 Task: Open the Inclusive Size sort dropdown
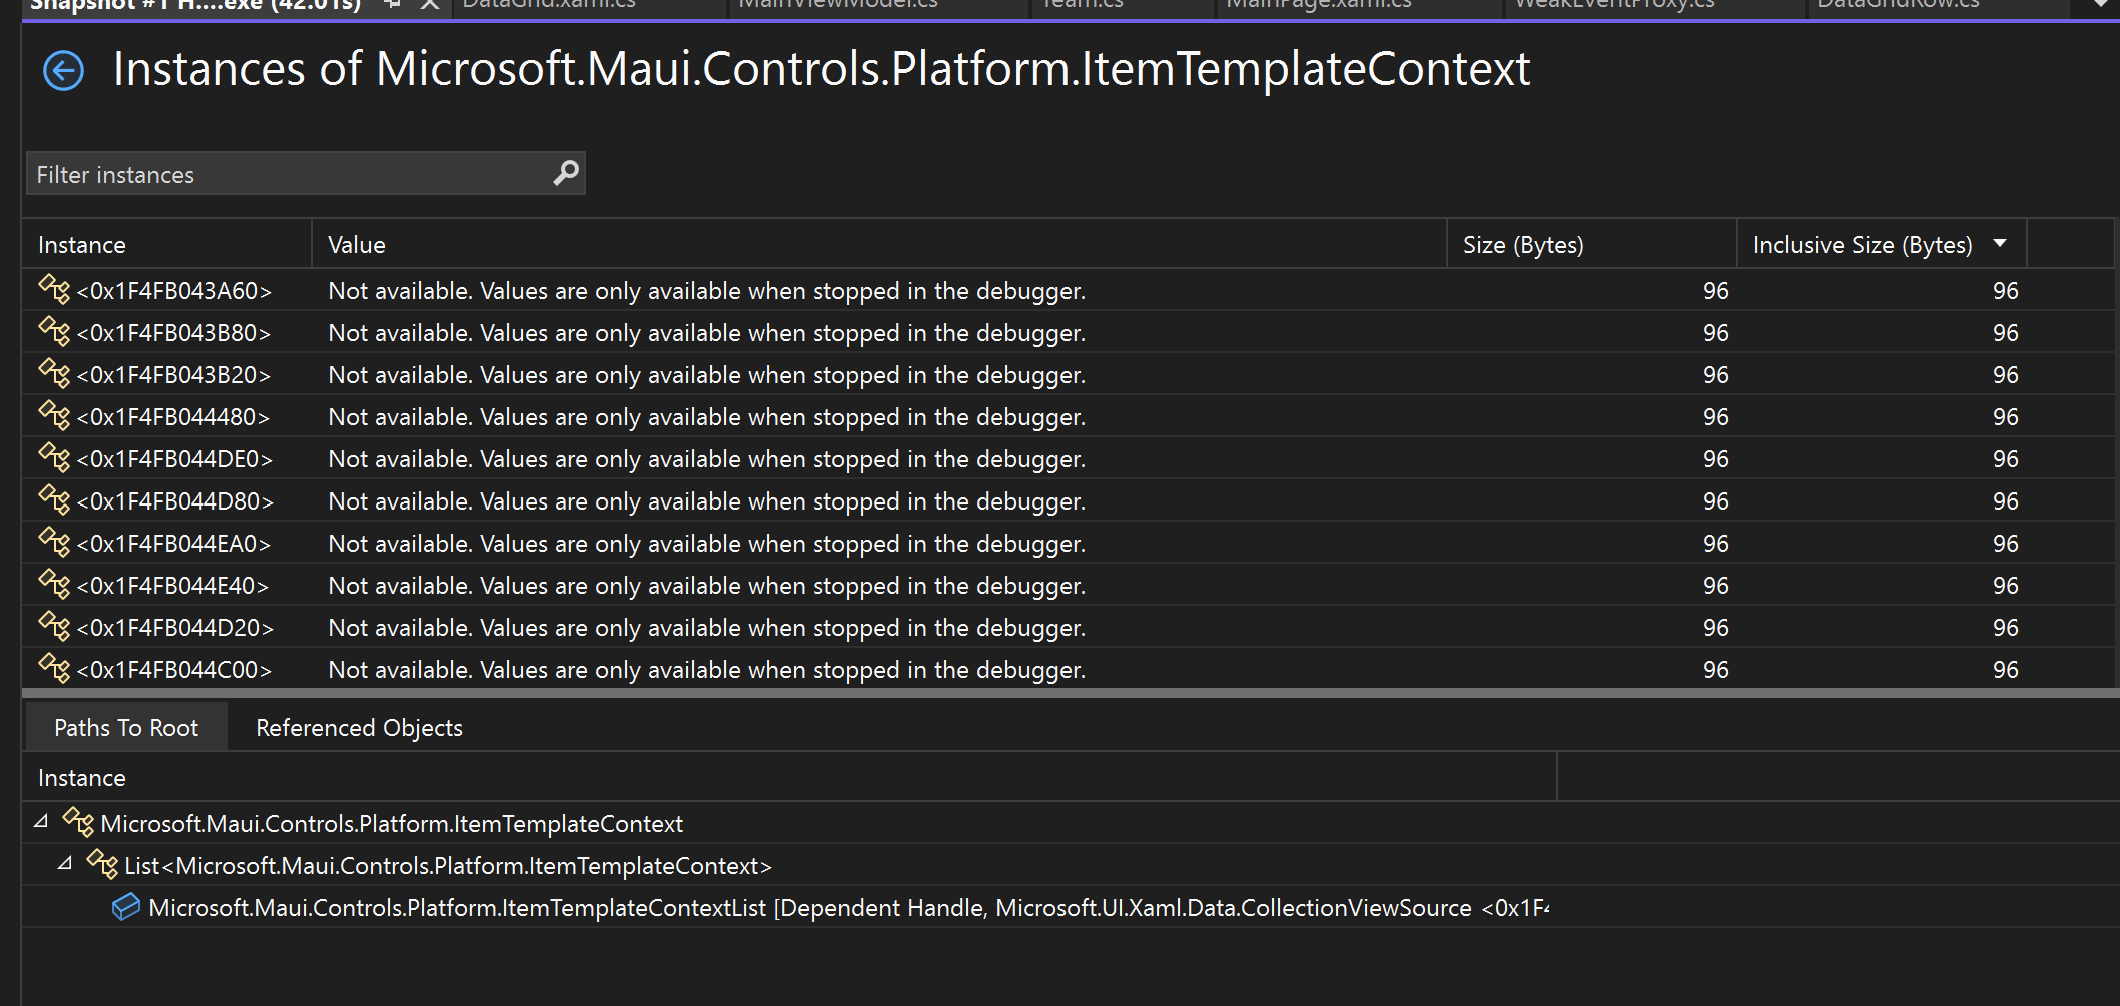[x=2000, y=243]
